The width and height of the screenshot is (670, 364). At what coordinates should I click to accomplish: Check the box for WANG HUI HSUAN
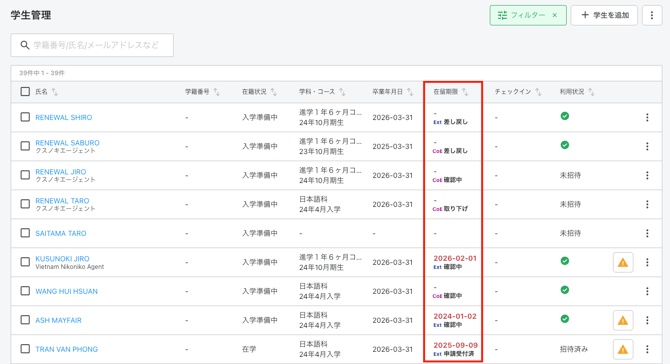pos(25,291)
